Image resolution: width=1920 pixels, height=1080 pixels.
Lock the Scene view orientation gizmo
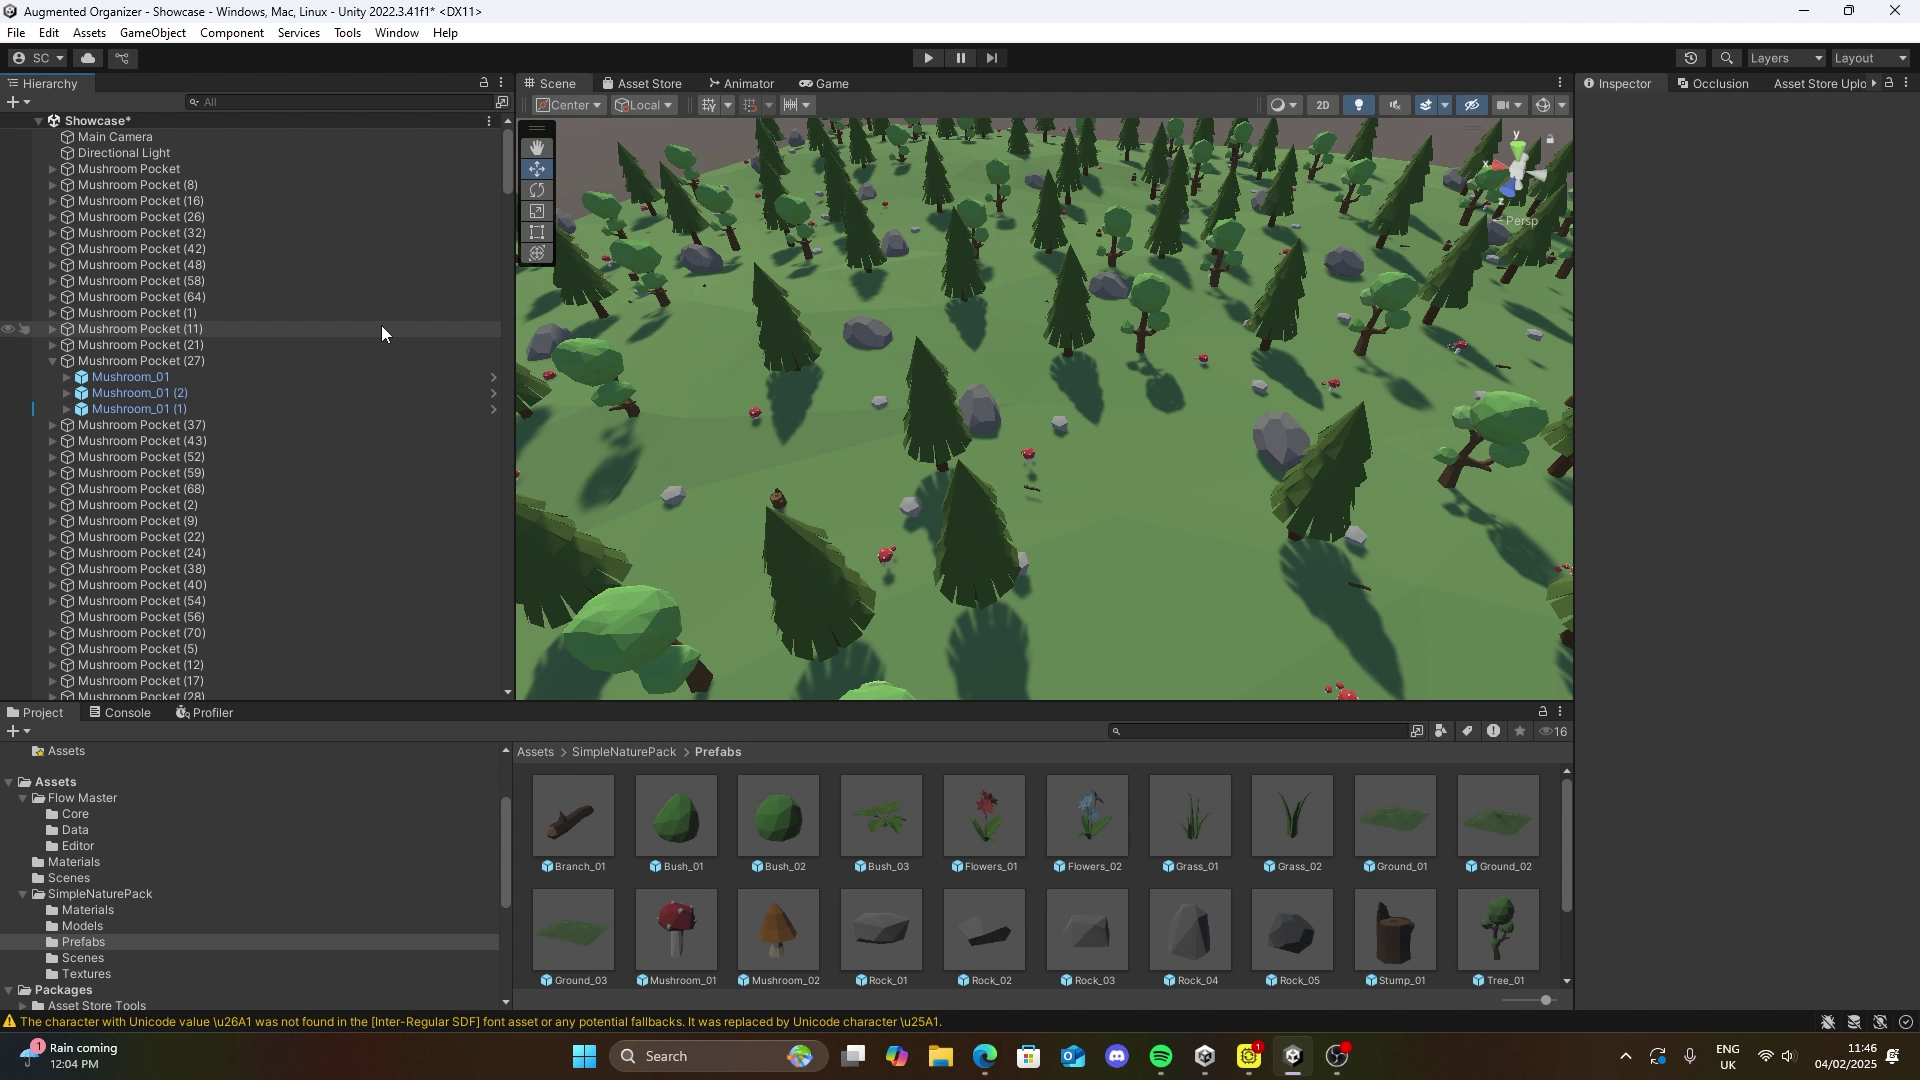point(1550,139)
